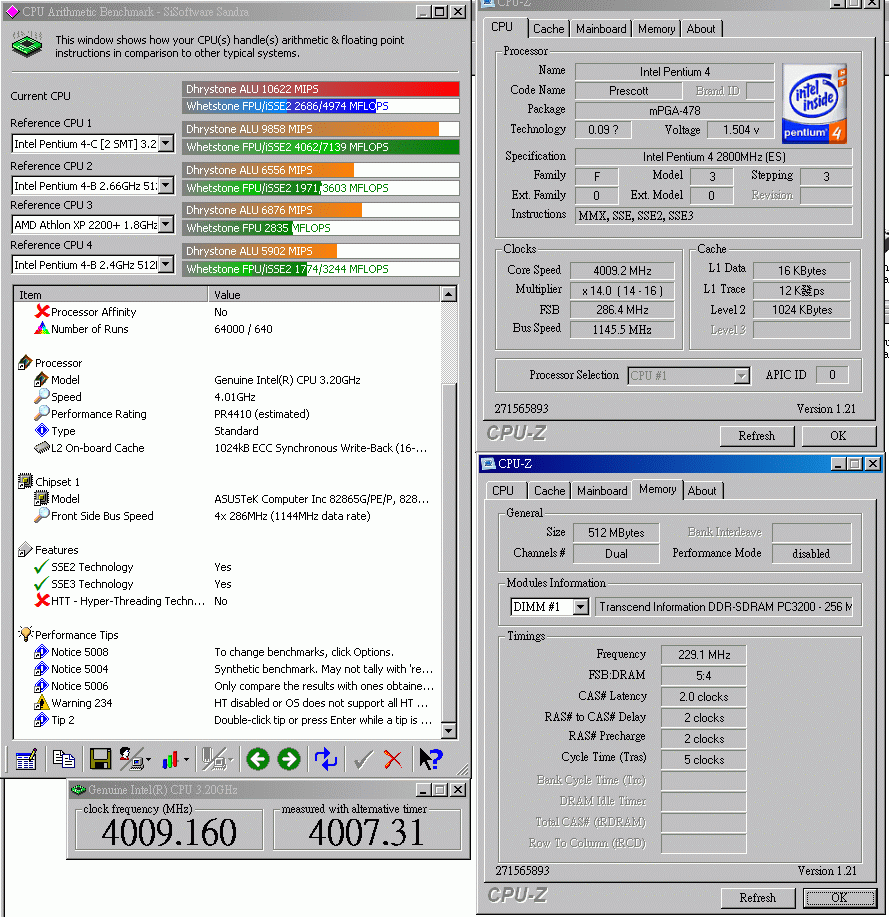Image resolution: width=889 pixels, height=917 pixels.
Task: Click the blue Whetstone 2686/4974 MFLOPS bar
Action: 321,106
